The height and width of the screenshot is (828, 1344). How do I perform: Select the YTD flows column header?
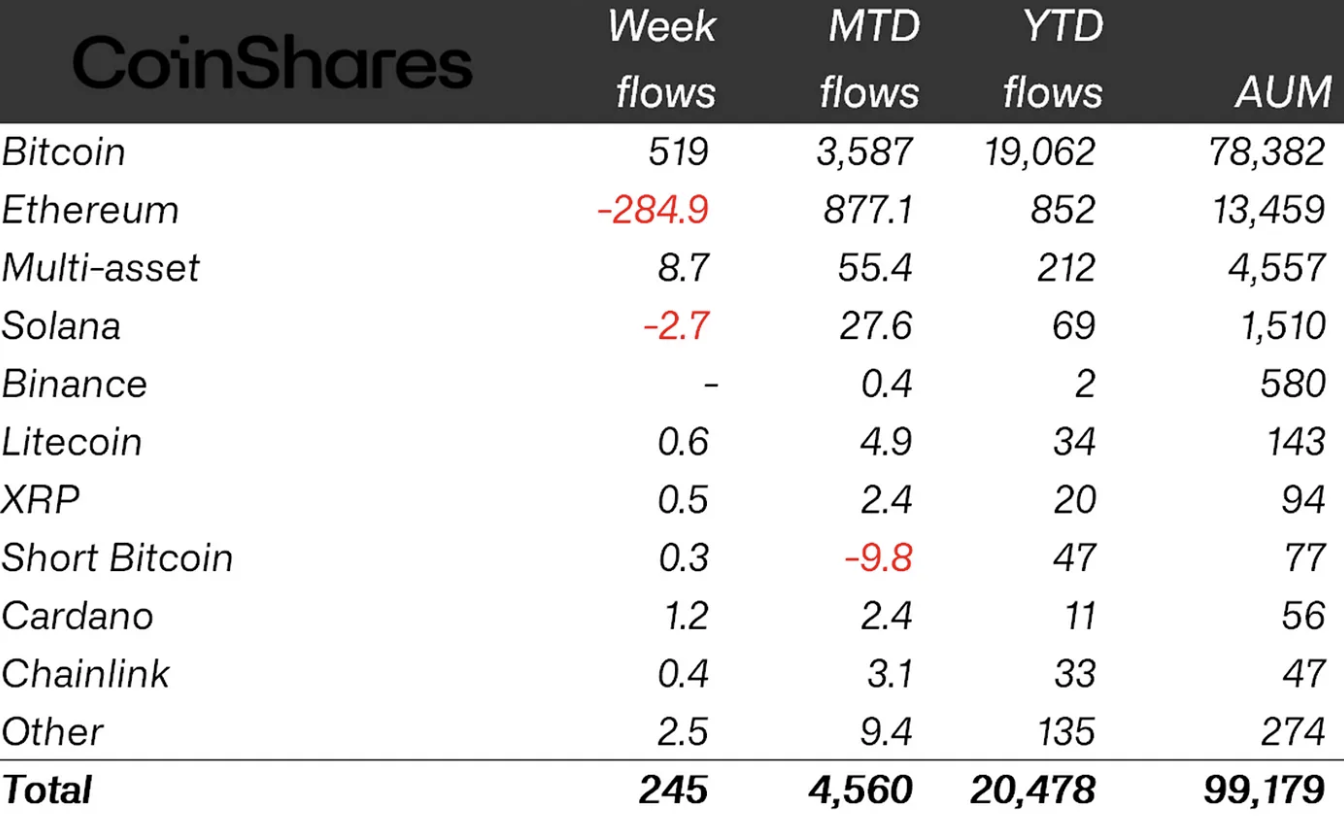click(1052, 59)
